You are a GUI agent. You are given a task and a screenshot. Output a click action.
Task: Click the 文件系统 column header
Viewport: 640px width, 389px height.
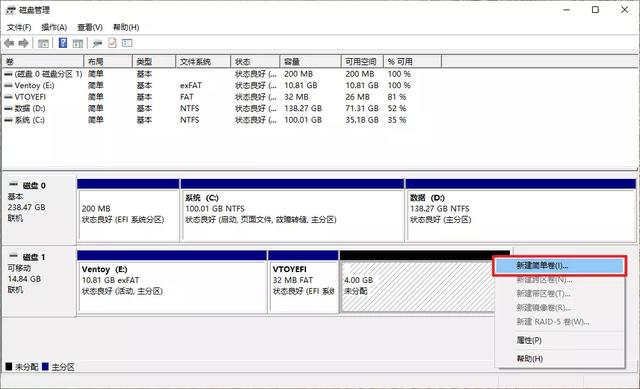[203, 62]
